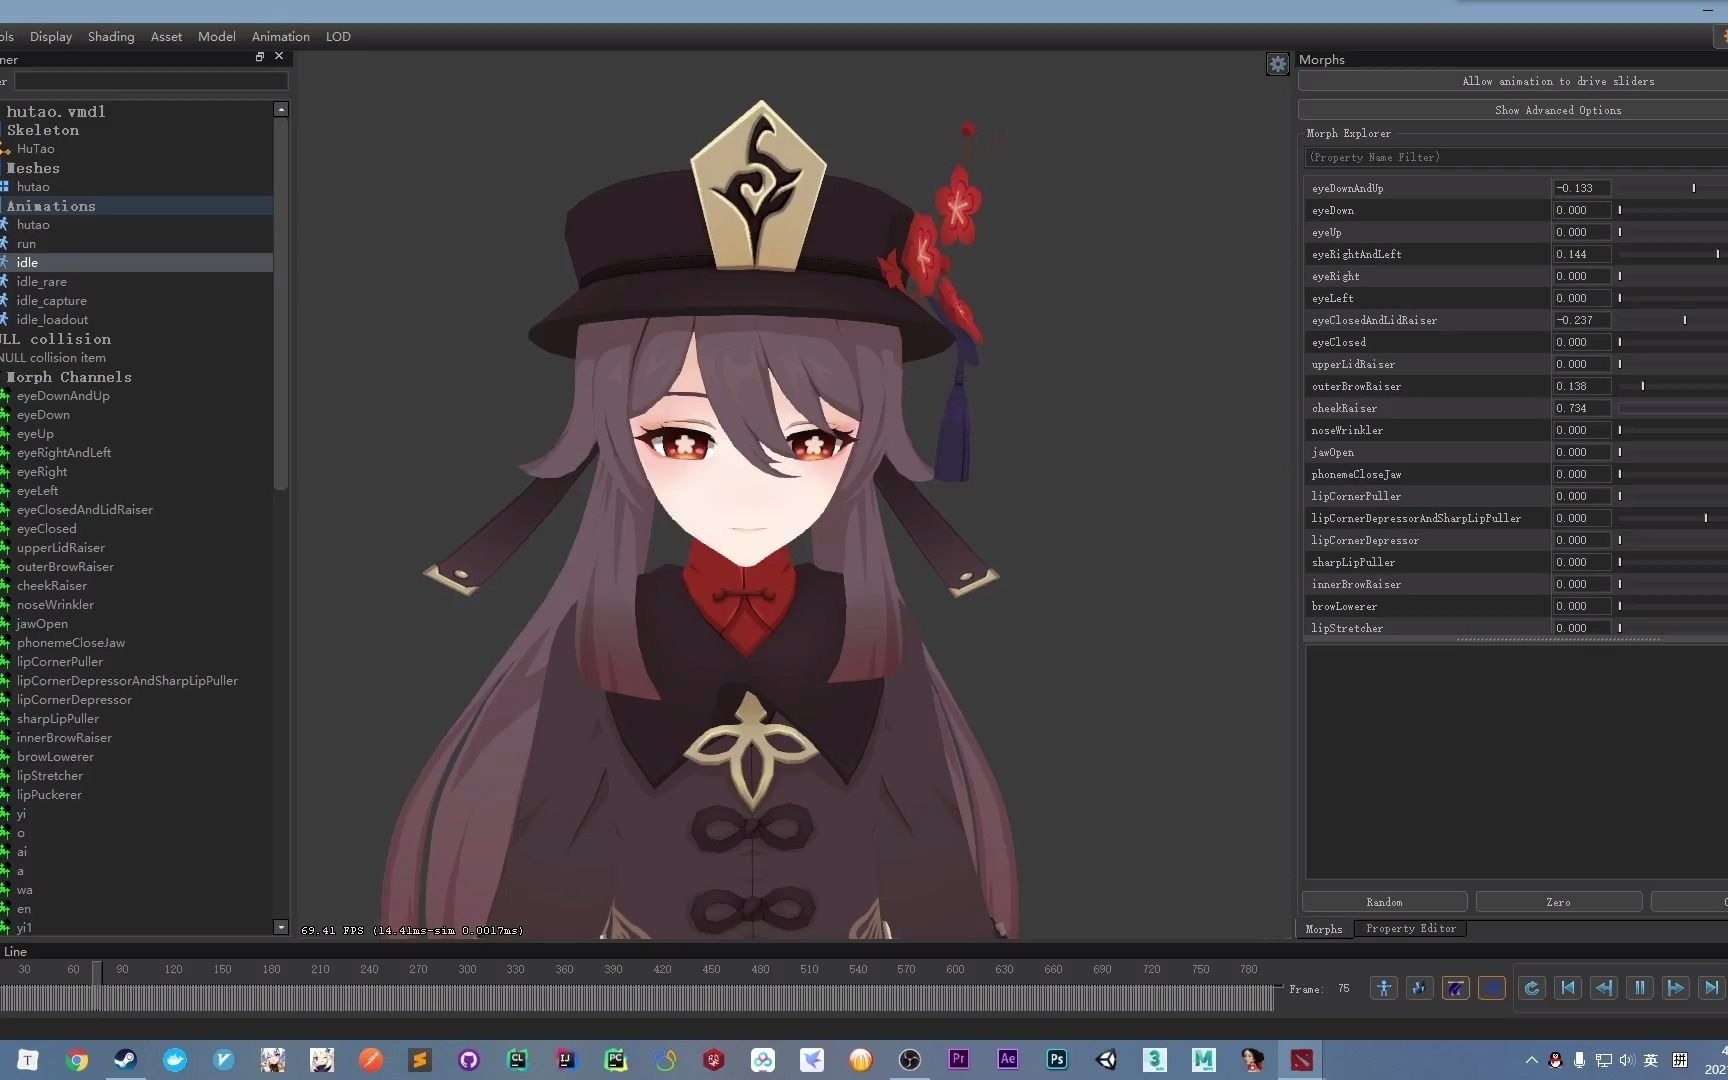This screenshot has width=1728, height=1080.
Task: Switch to Dota 2 tools taskbar icon
Action: tap(1302, 1060)
